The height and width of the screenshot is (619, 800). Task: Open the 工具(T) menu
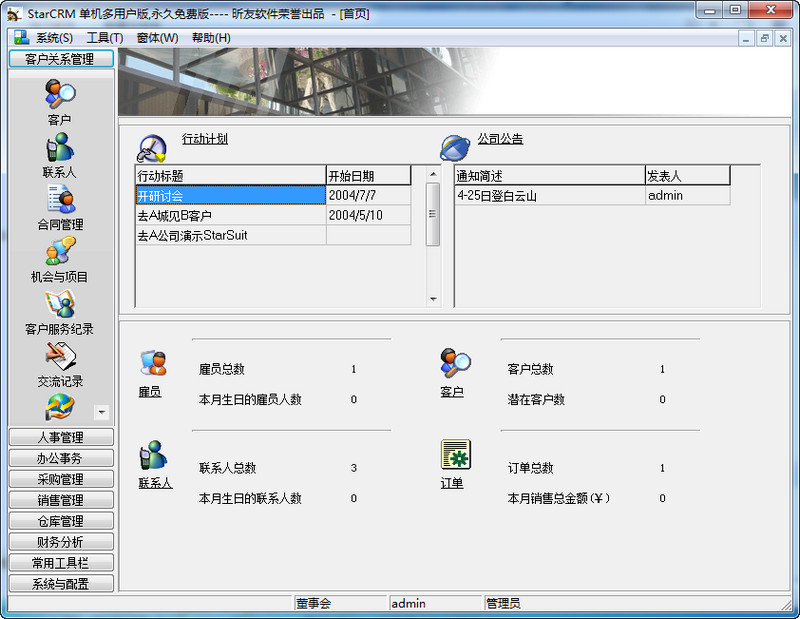[x=105, y=38]
